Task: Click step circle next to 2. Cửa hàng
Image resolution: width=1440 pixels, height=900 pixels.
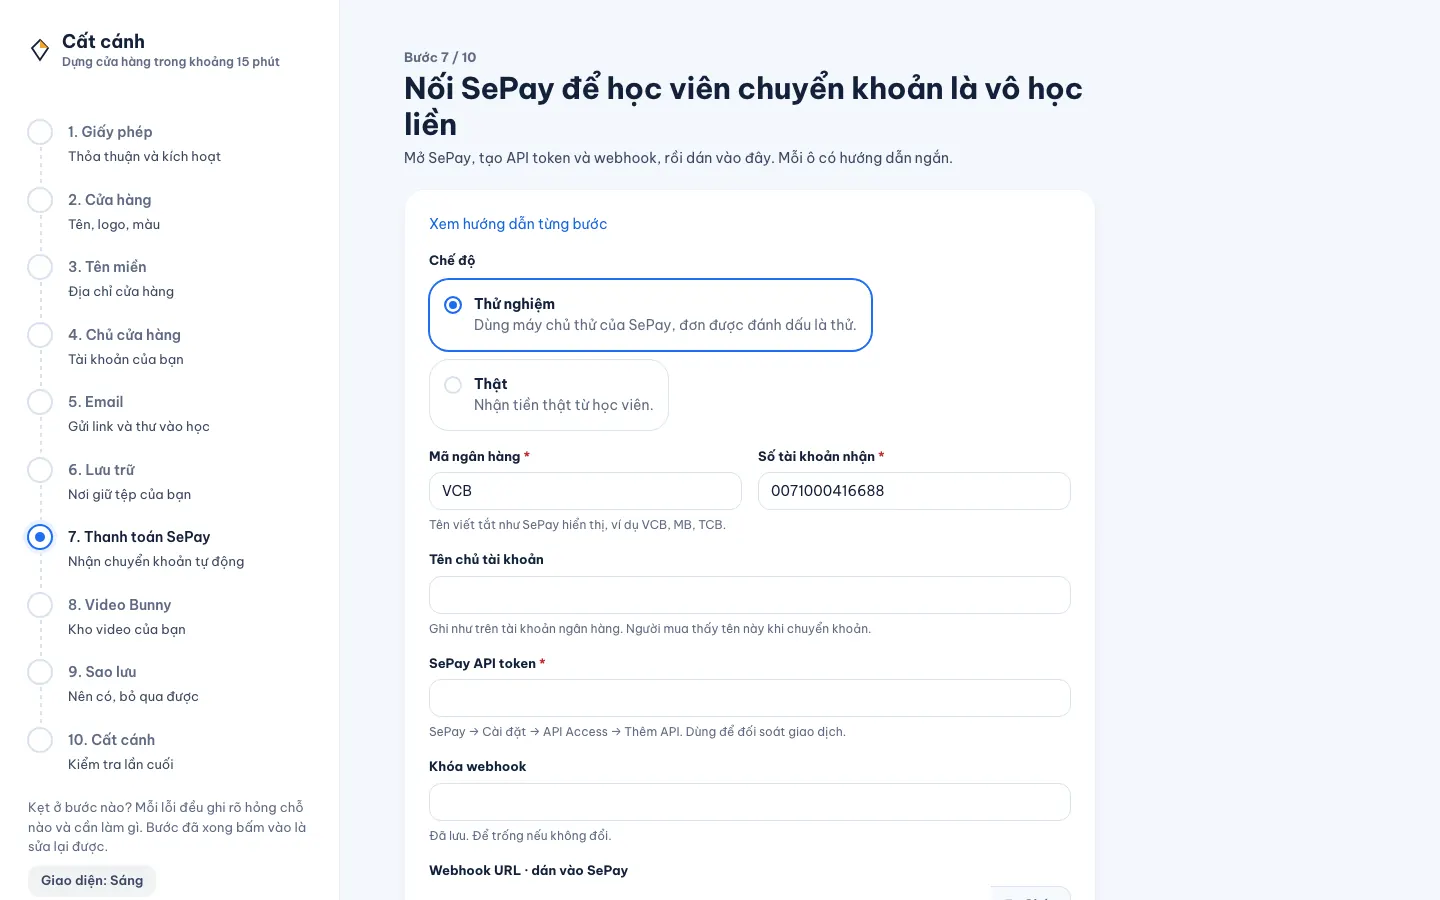Action: (40, 200)
